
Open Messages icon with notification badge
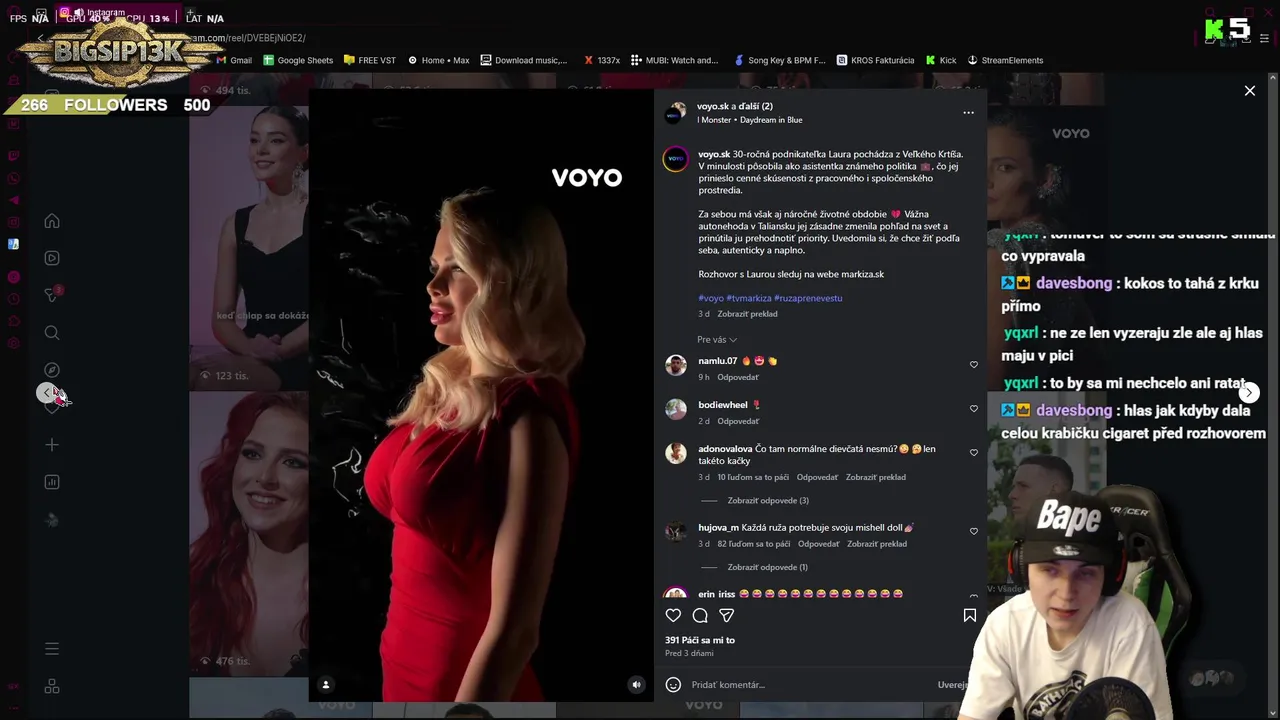(52, 295)
